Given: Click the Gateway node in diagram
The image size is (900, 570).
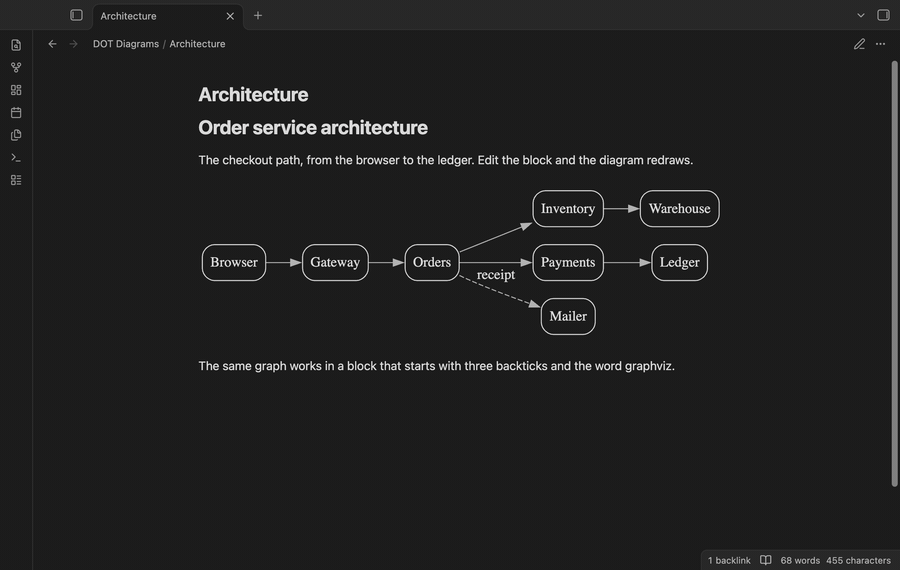Looking at the screenshot, I should point(335,262).
